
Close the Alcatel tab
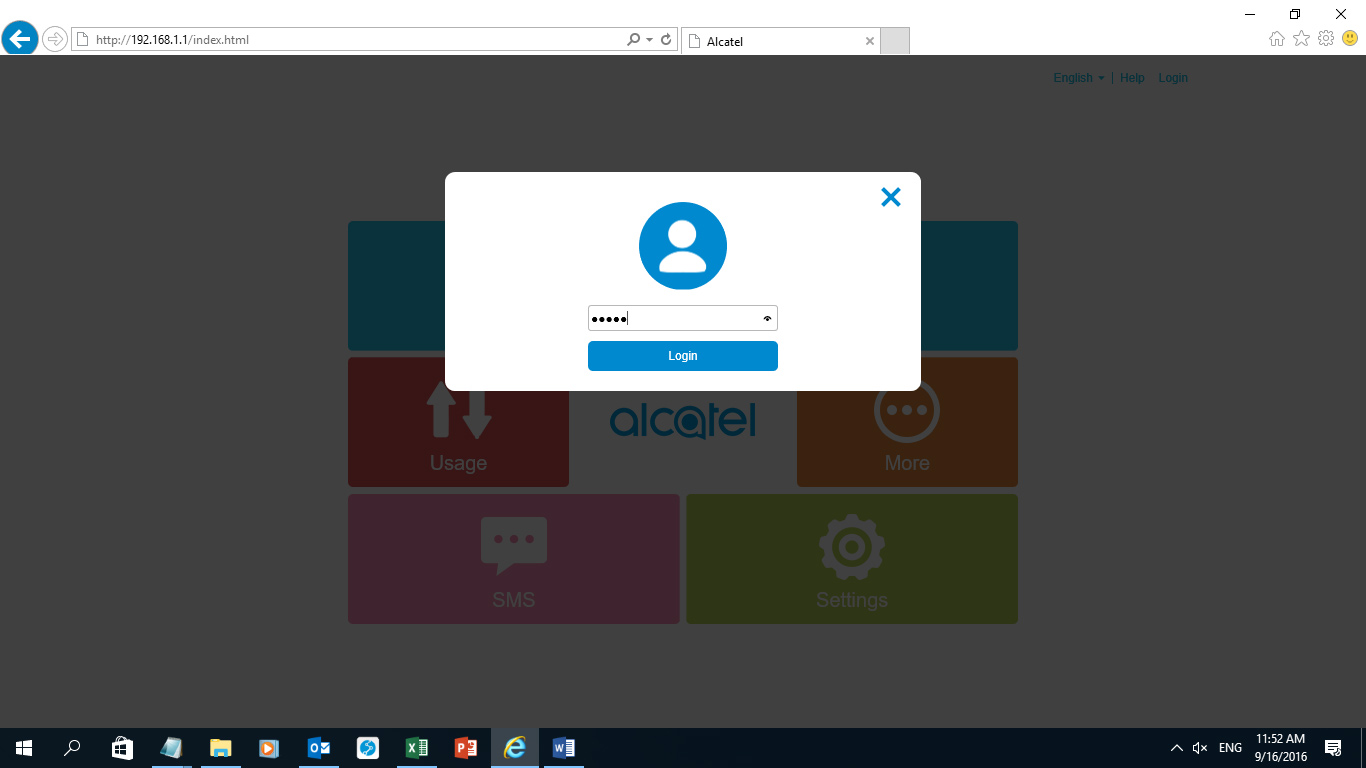pyautogui.click(x=869, y=41)
